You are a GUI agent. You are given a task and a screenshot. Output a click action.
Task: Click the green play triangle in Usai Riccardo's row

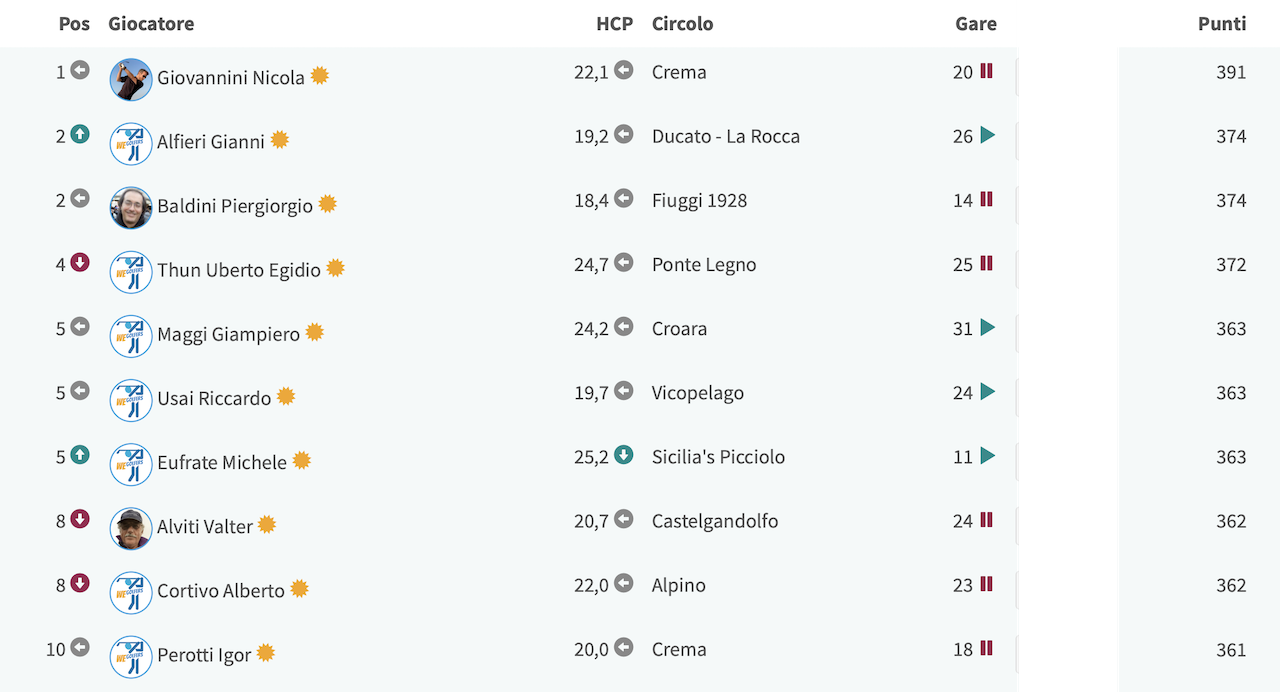tap(988, 391)
